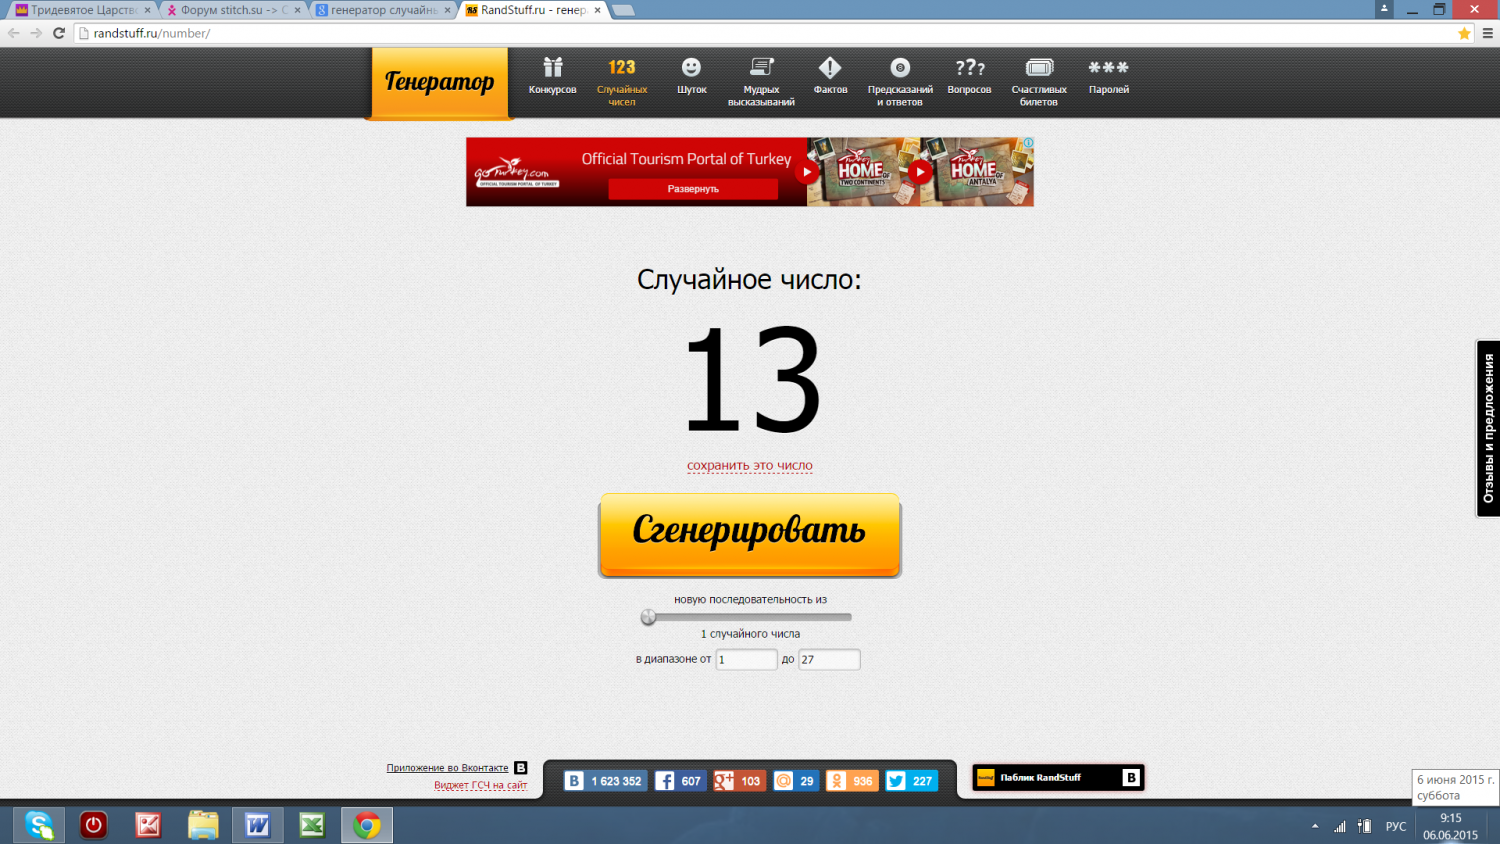This screenshot has width=1500, height=844.
Task: Open the Паролей asterisks icon
Action: pos(1108,68)
